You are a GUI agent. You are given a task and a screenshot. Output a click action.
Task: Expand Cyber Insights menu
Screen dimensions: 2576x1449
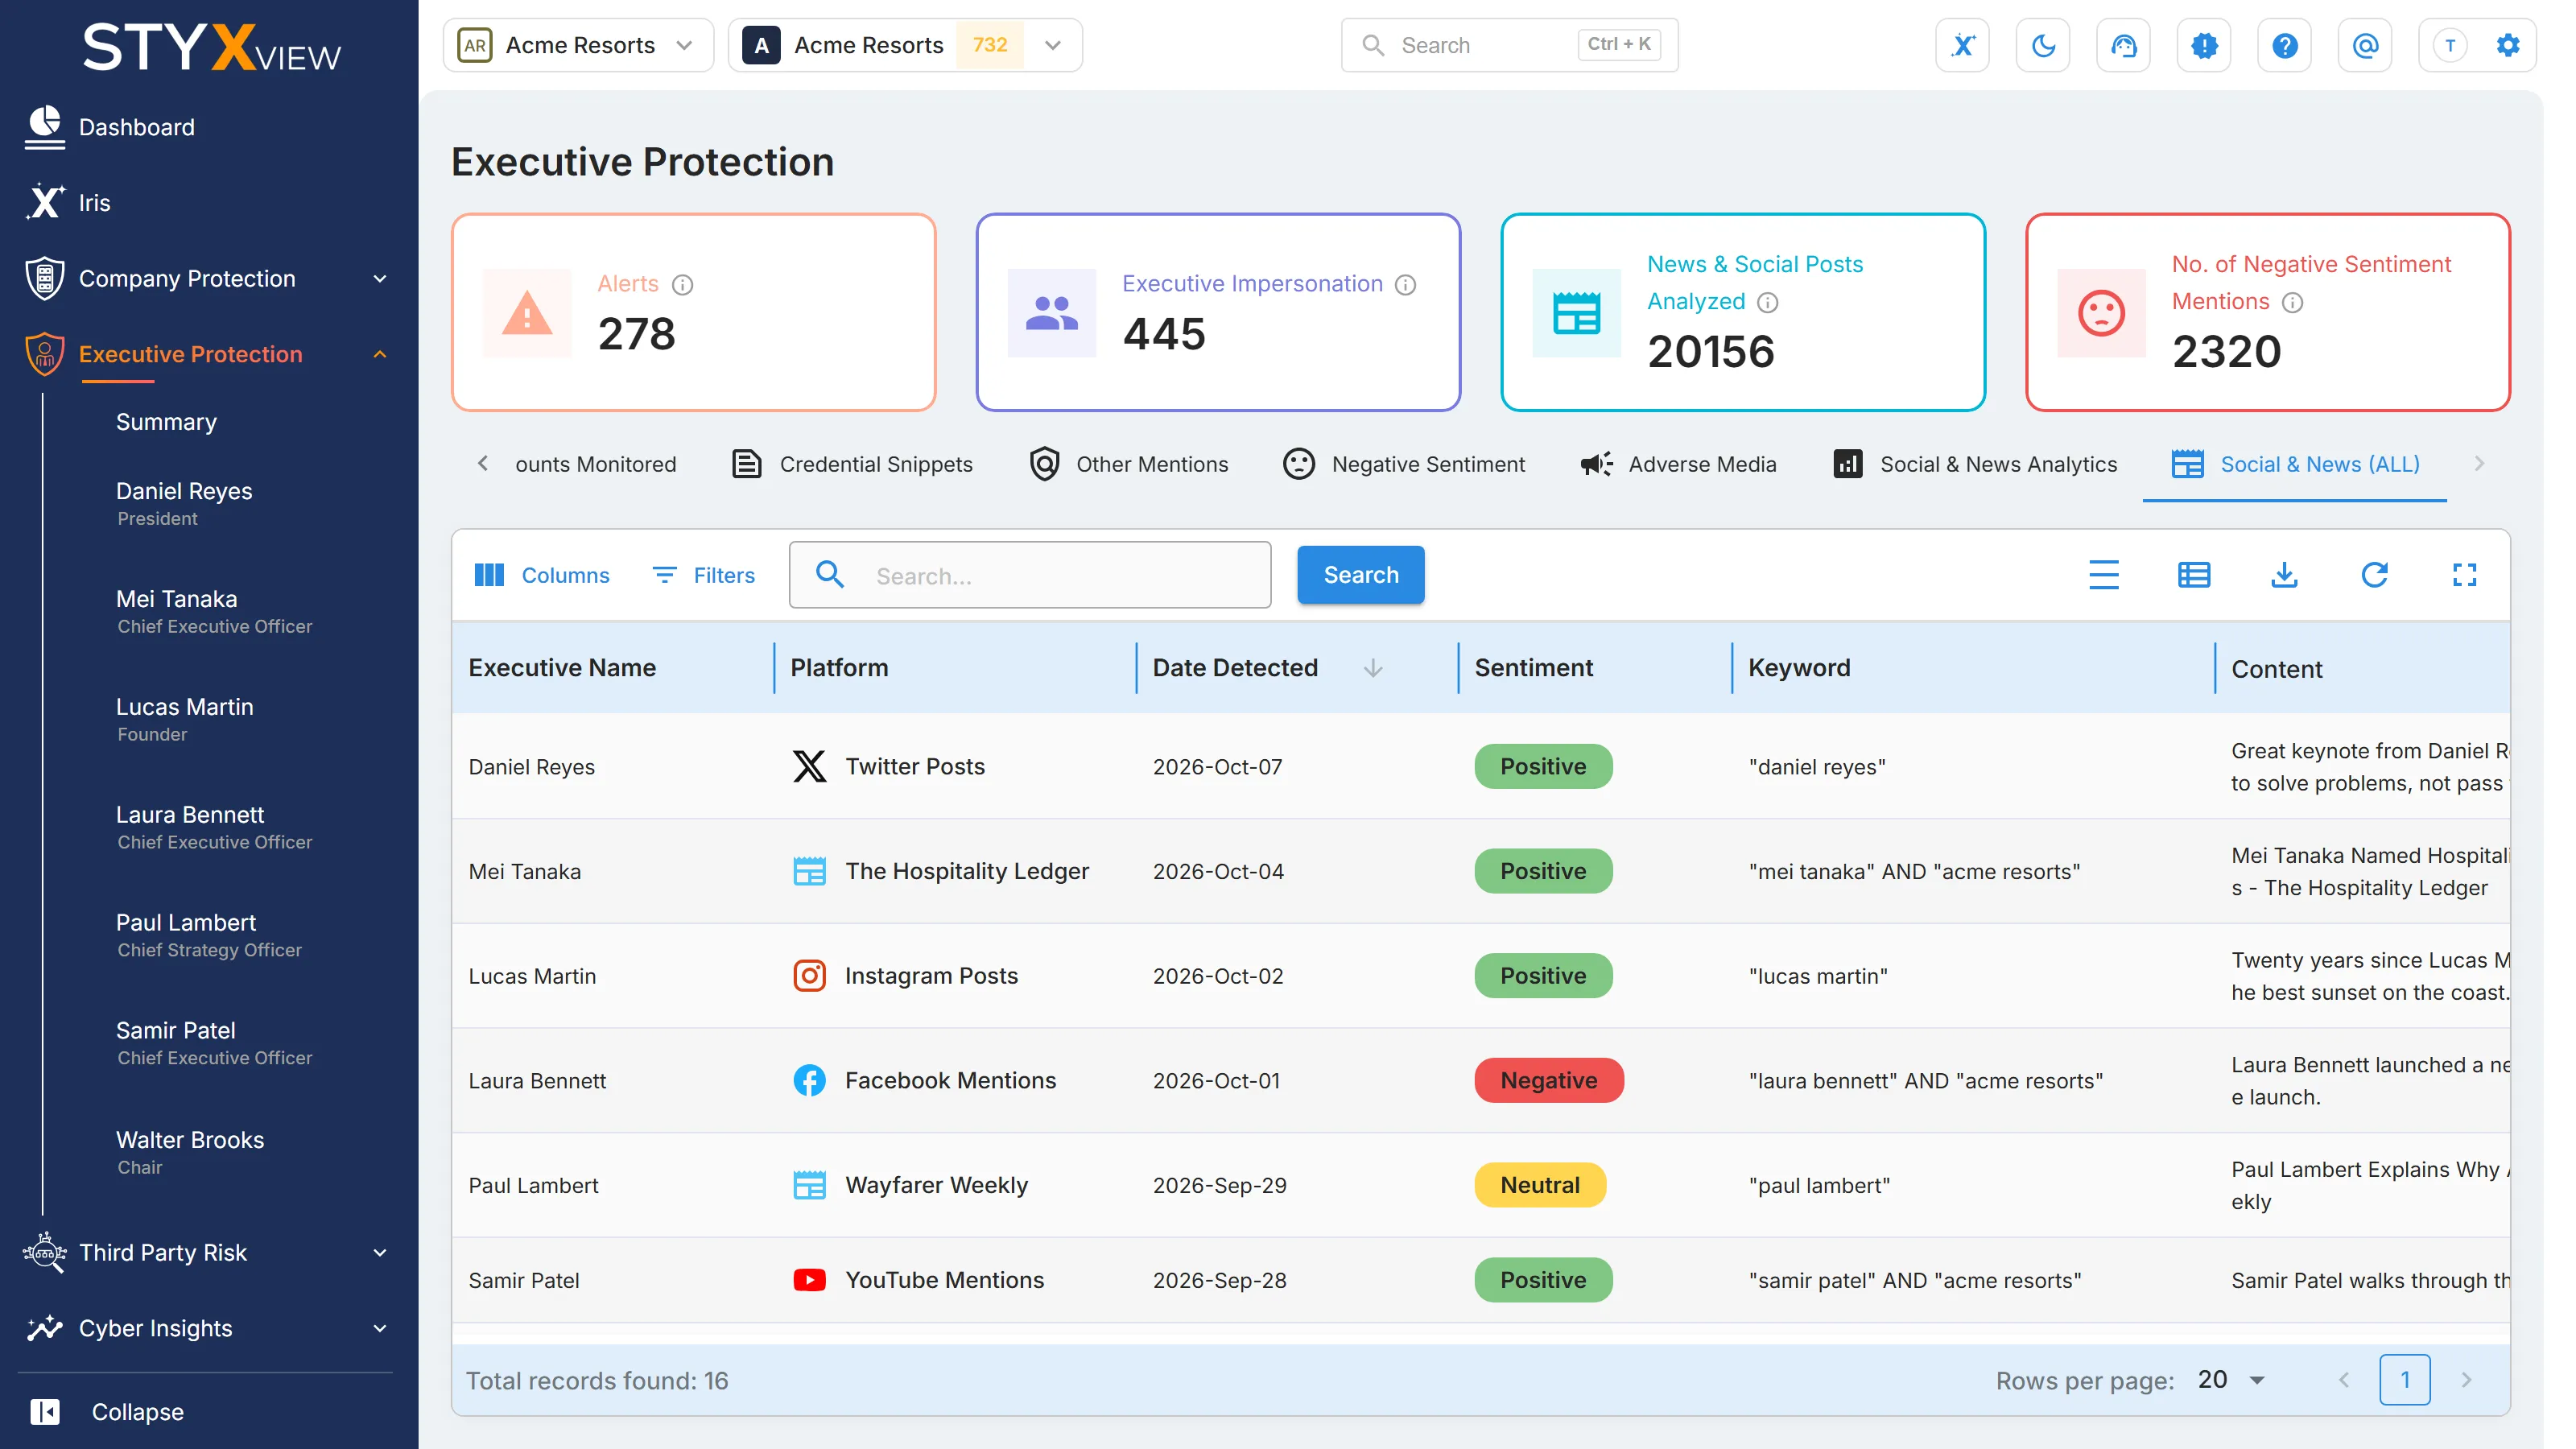(x=209, y=1328)
